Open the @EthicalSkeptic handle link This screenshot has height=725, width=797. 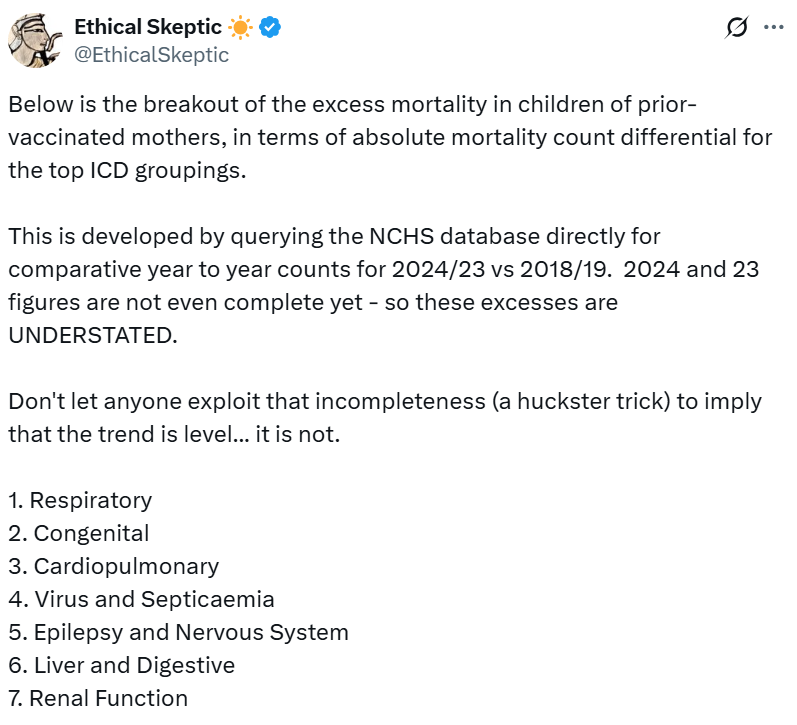pyautogui.click(x=152, y=55)
